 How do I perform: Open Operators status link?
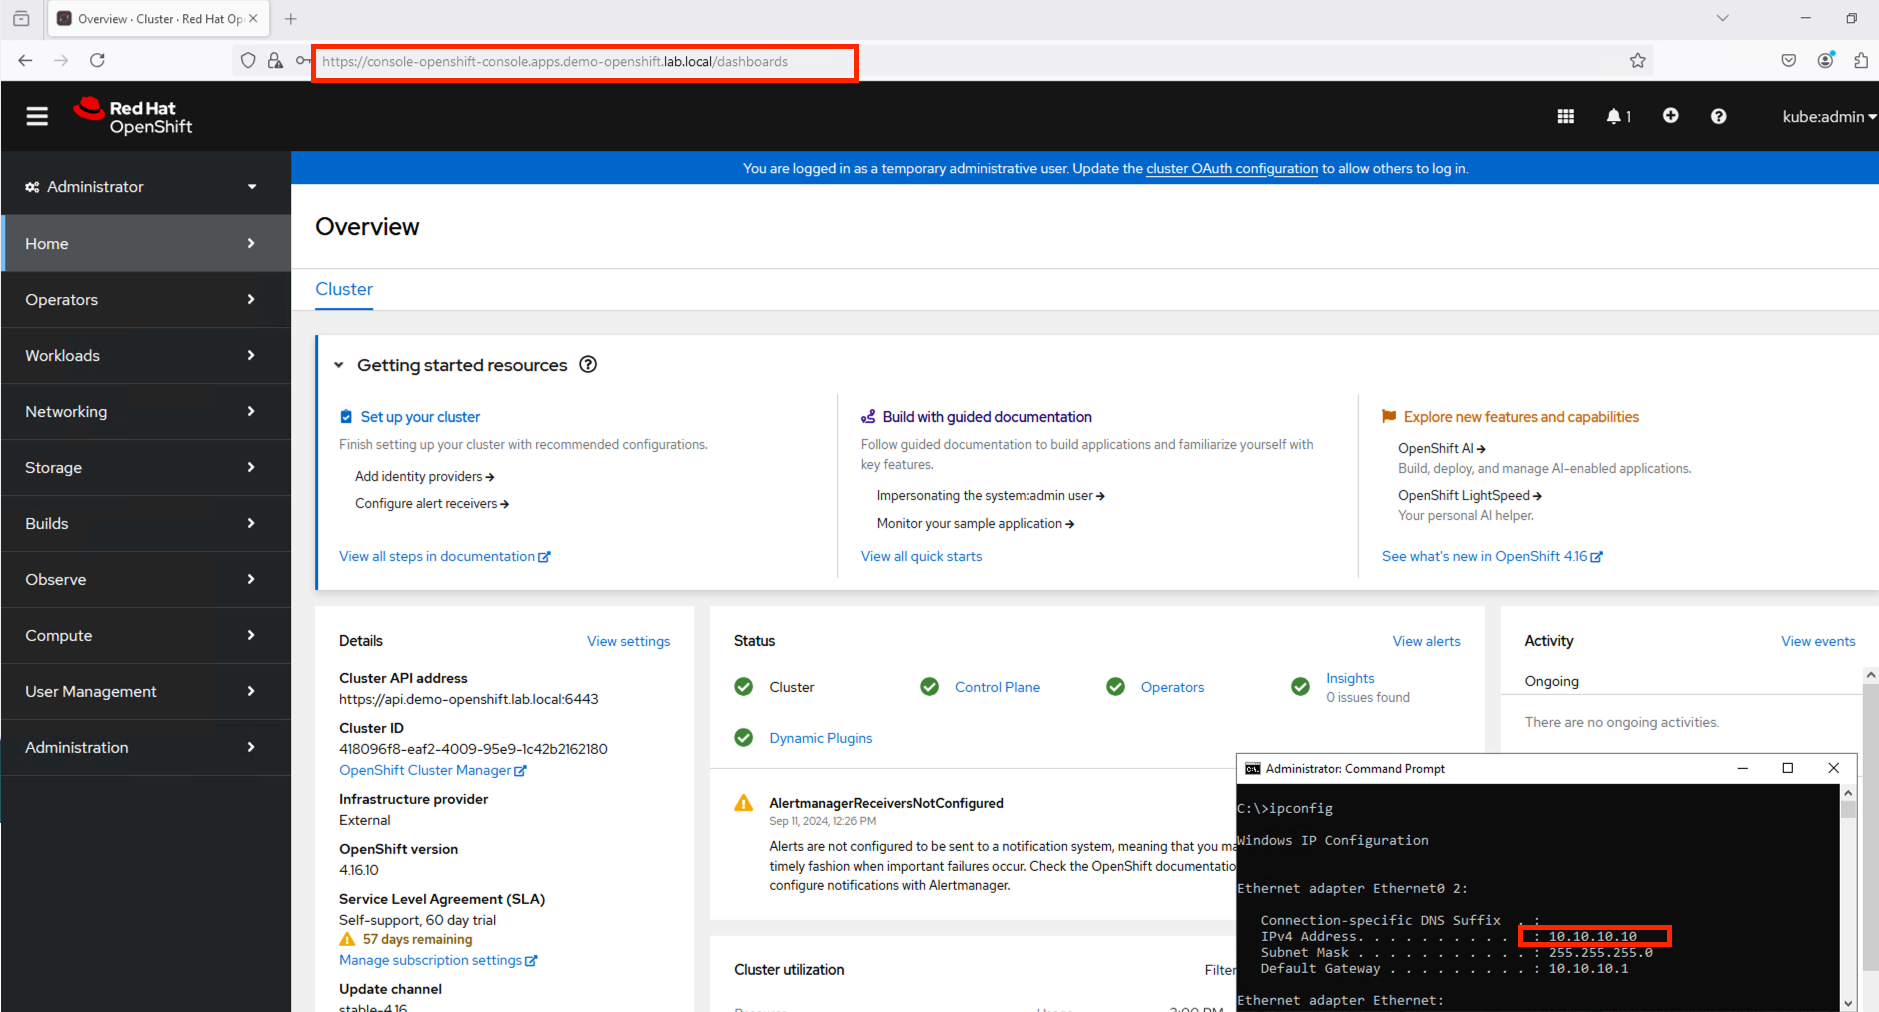1172,687
